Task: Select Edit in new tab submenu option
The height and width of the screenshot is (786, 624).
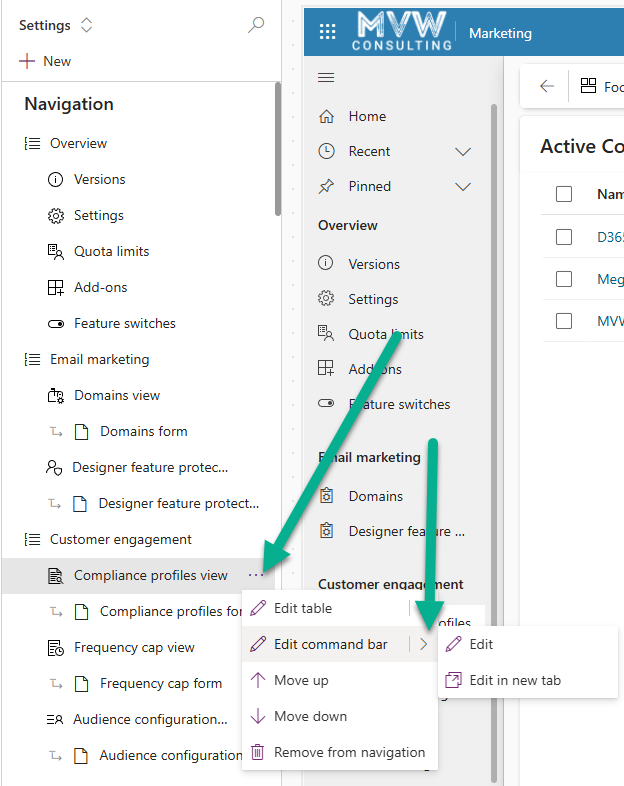Action: [514, 680]
